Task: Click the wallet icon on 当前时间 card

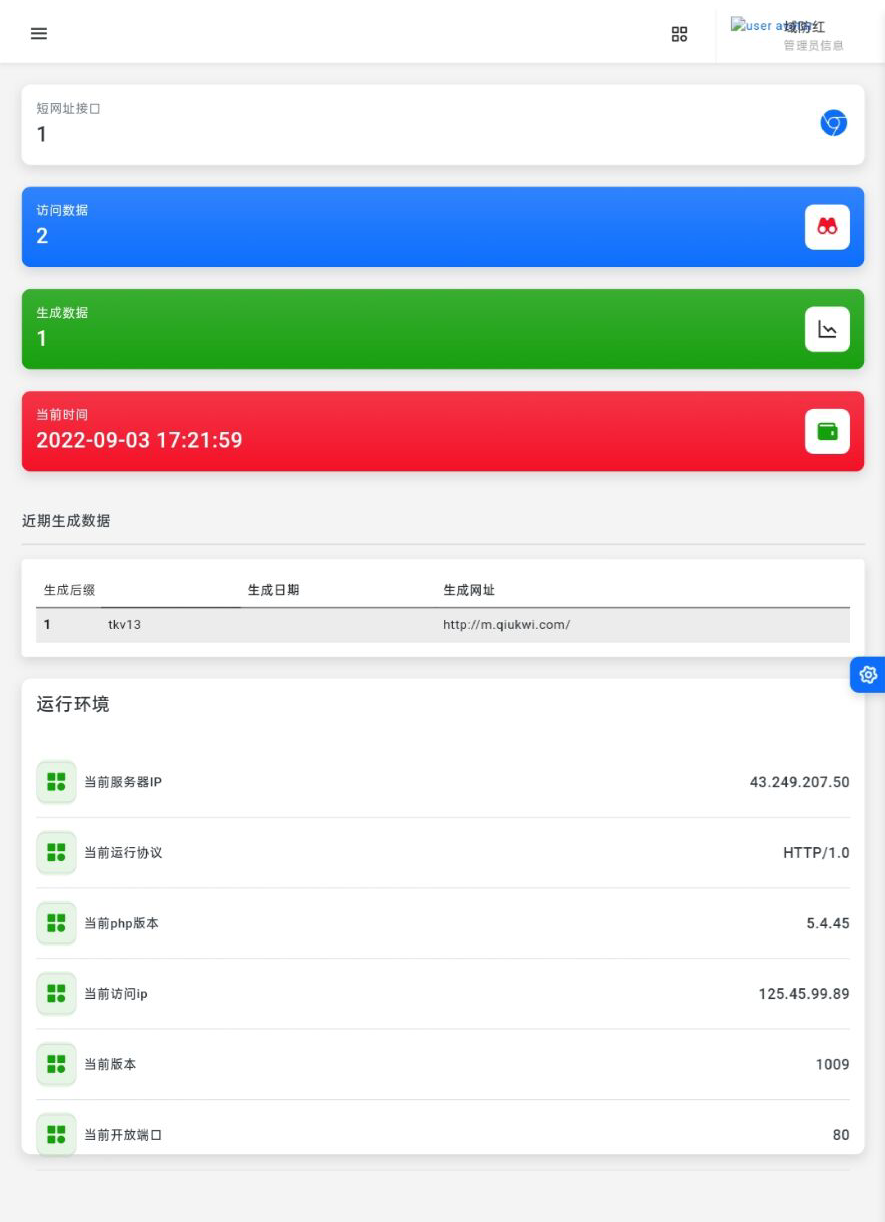Action: (827, 430)
